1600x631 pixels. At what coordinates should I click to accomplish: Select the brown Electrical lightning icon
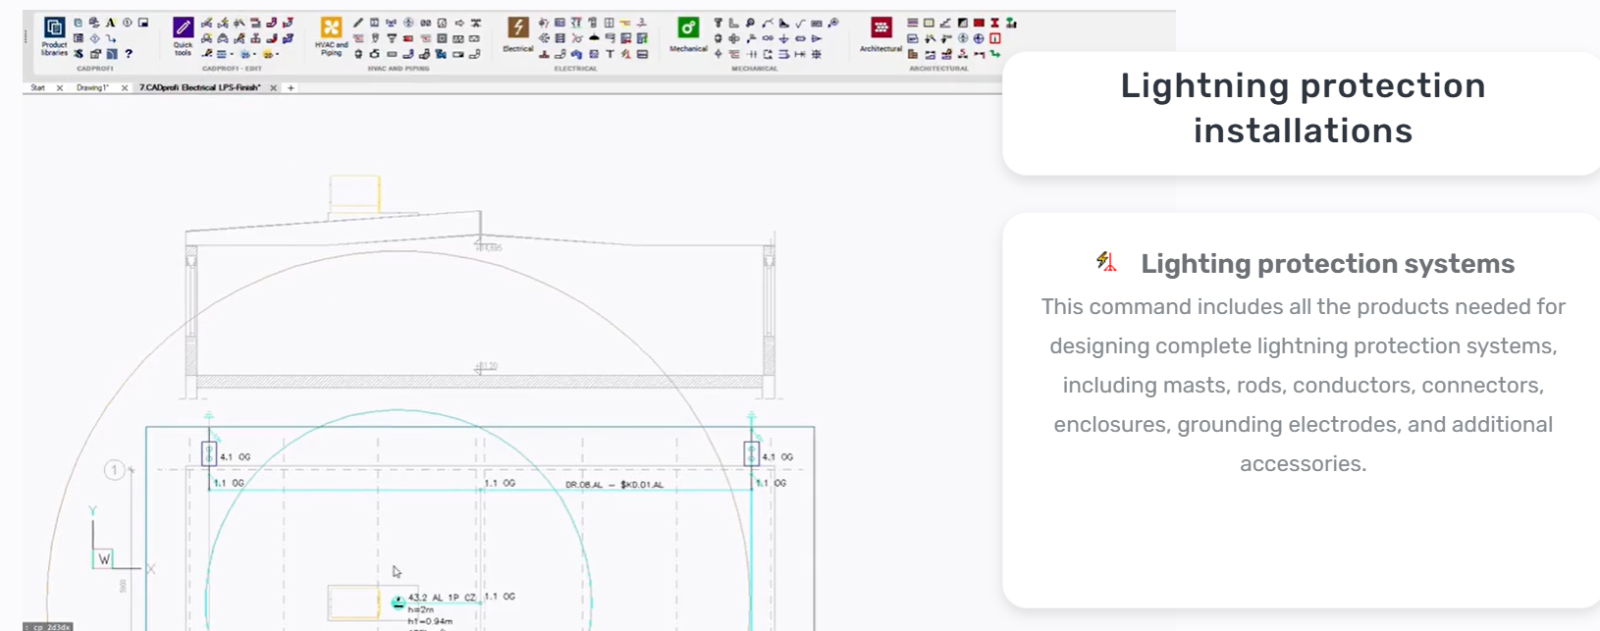tap(518, 26)
